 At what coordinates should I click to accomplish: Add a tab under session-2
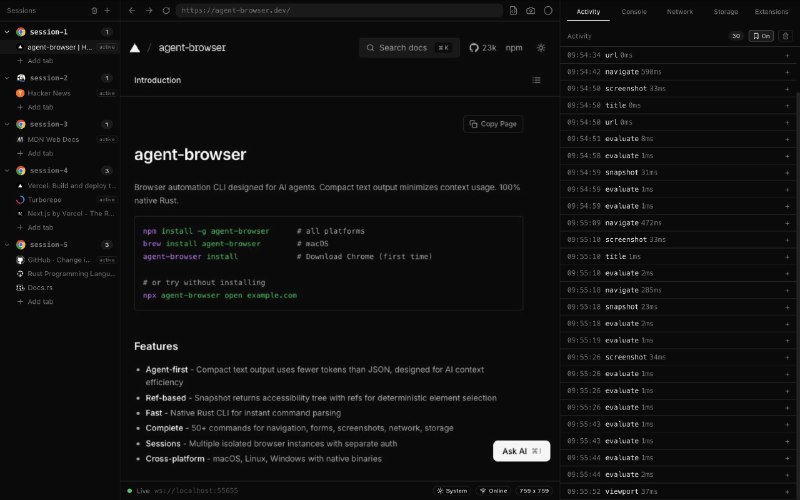tap(35, 107)
